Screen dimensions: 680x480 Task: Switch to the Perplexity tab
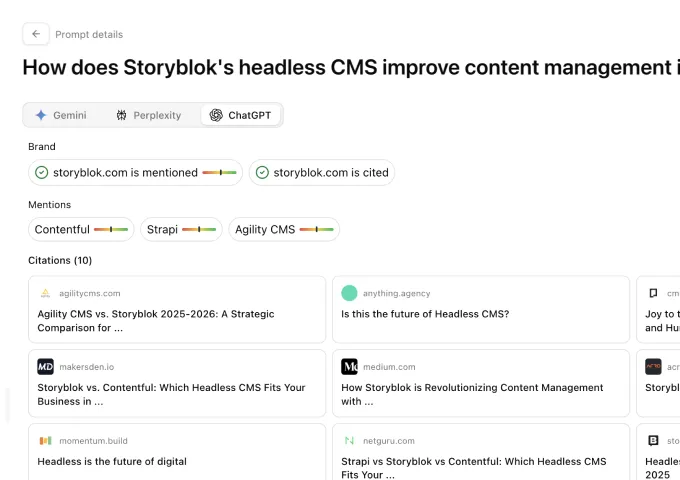pyautogui.click(x=149, y=115)
